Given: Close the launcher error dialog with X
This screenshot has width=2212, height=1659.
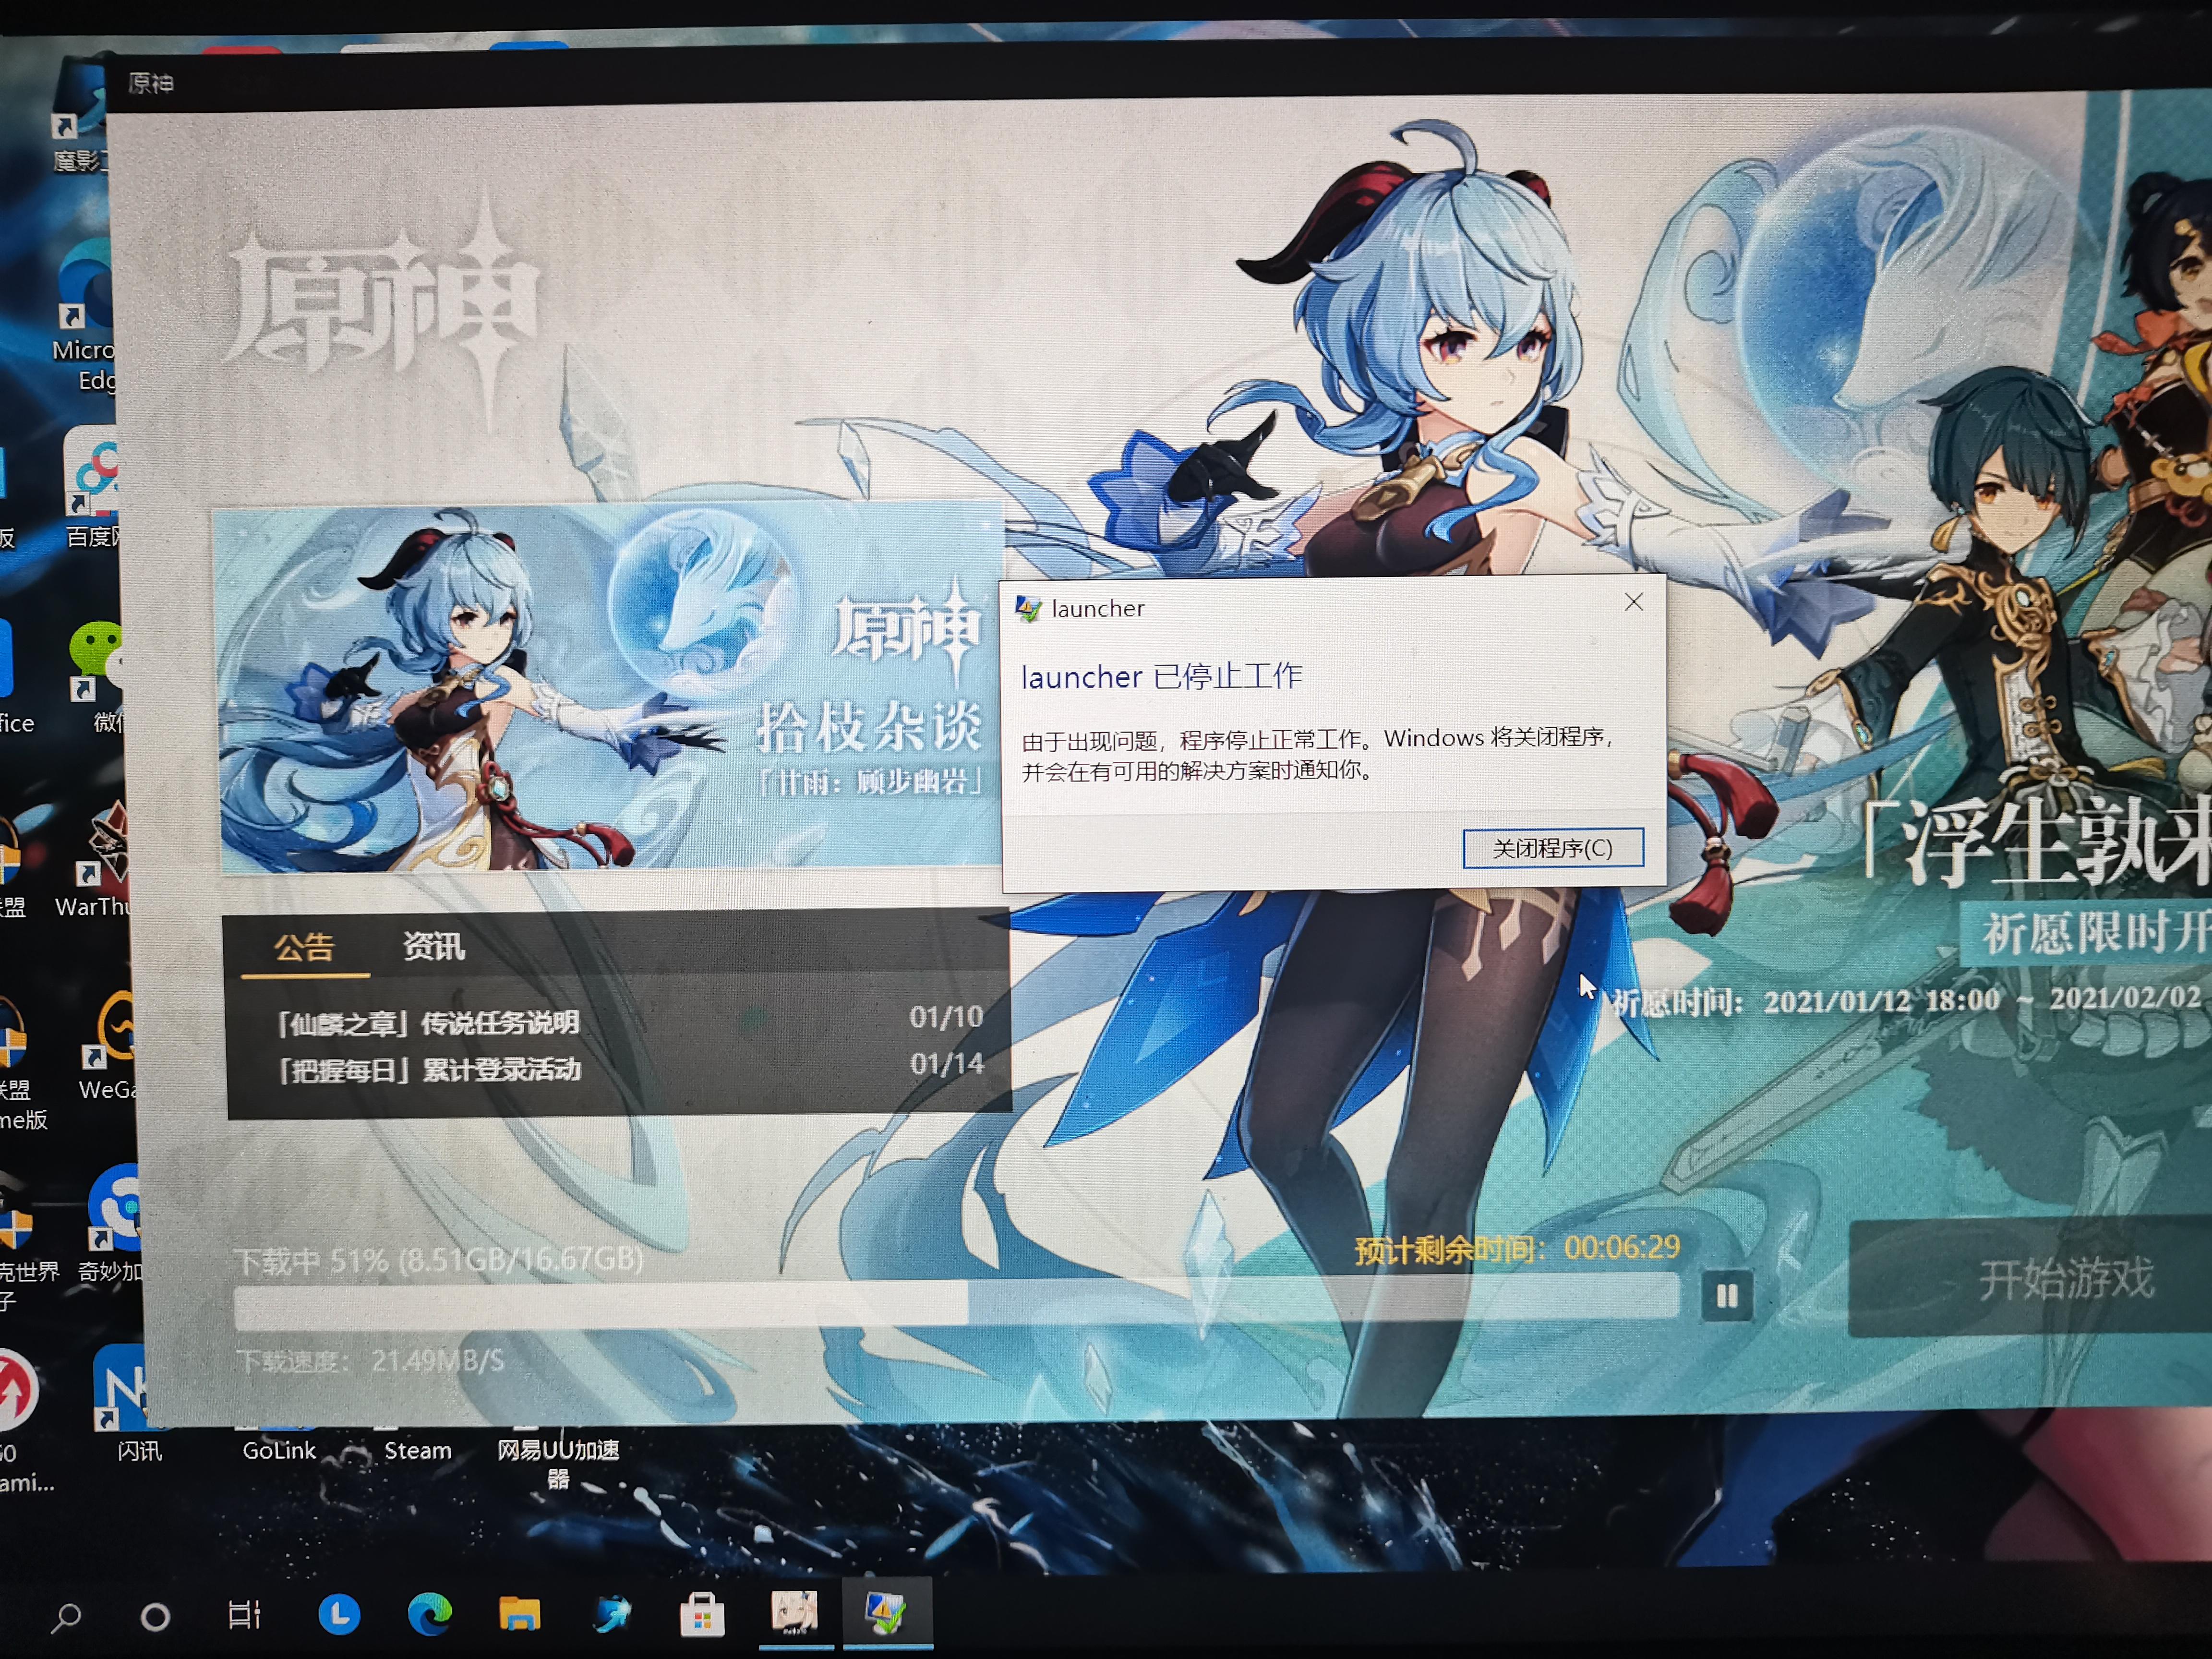Looking at the screenshot, I should (1634, 602).
